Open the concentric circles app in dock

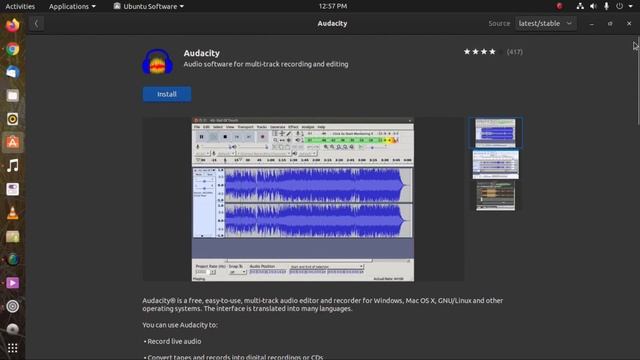pos(13,306)
